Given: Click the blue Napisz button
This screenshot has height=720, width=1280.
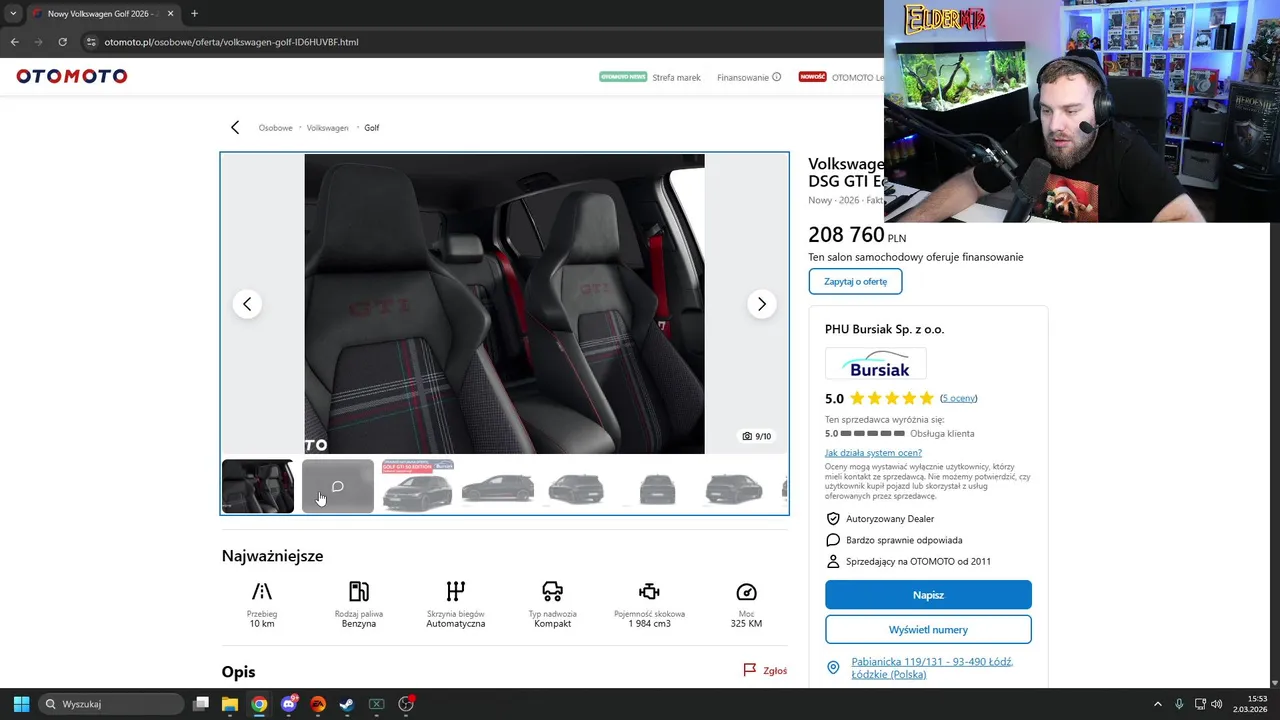Looking at the screenshot, I should pyautogui.click(x=928, y=595).
